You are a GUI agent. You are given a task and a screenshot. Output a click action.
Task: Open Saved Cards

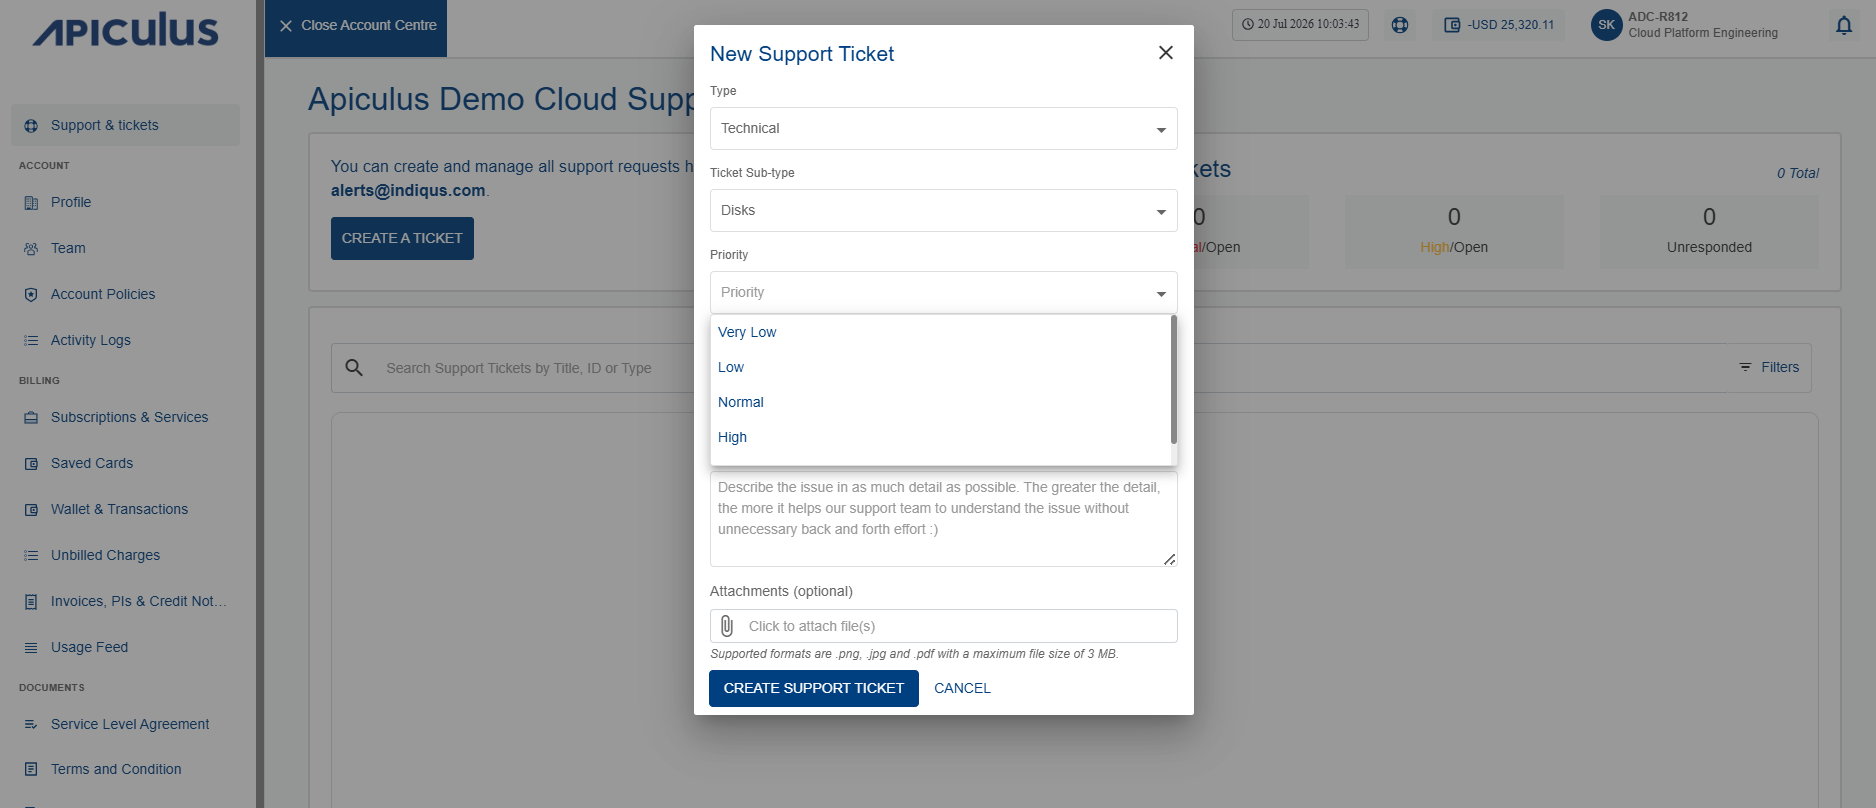(92, 463)
